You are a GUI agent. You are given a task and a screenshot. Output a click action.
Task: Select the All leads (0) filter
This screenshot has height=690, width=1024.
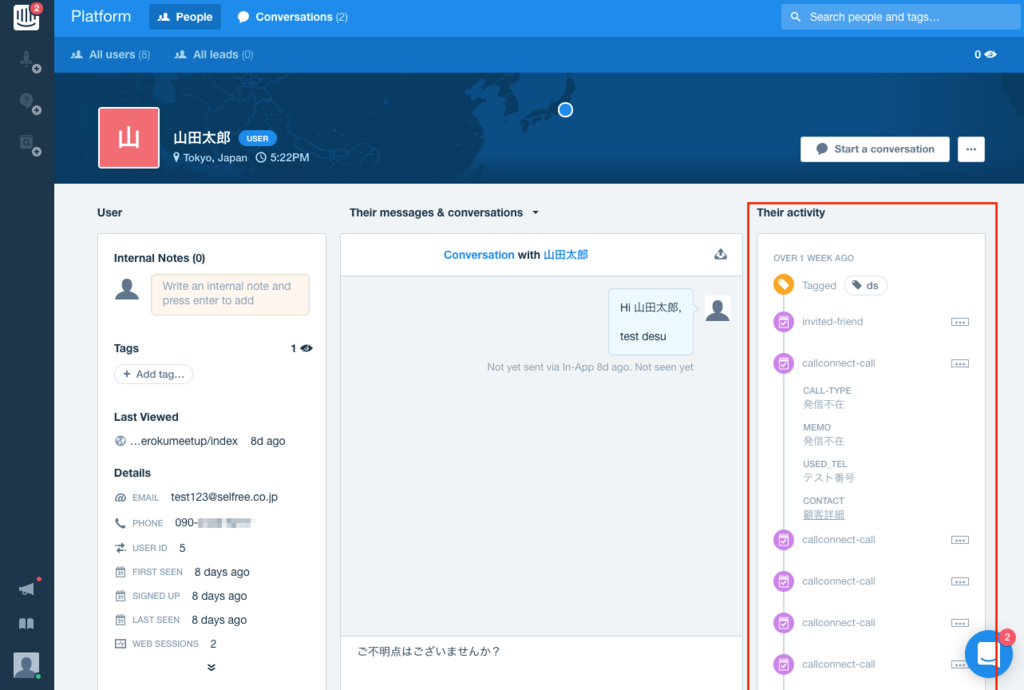[x=213, y=54]
